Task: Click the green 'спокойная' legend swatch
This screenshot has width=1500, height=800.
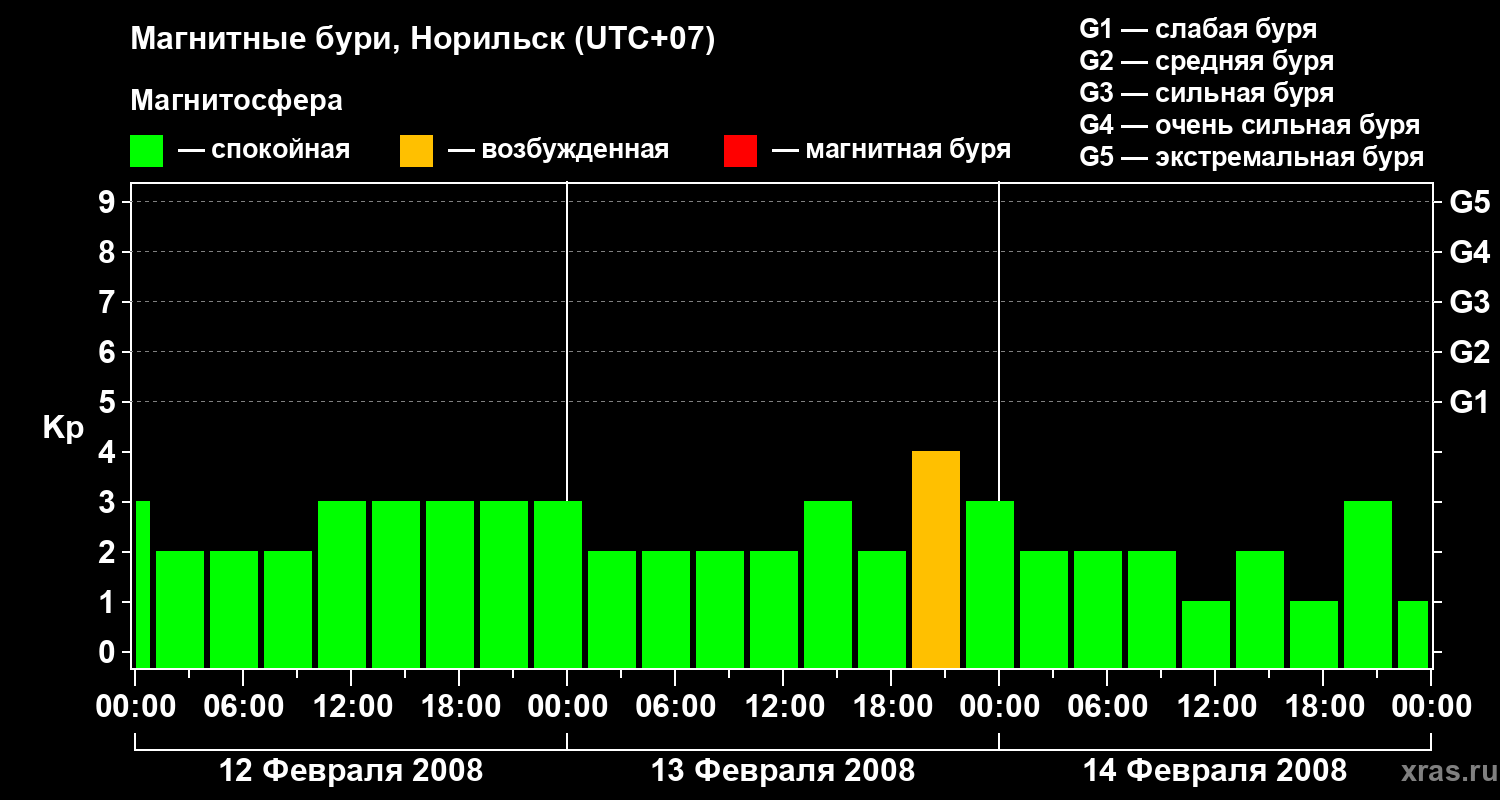Action: click(147, 151)
